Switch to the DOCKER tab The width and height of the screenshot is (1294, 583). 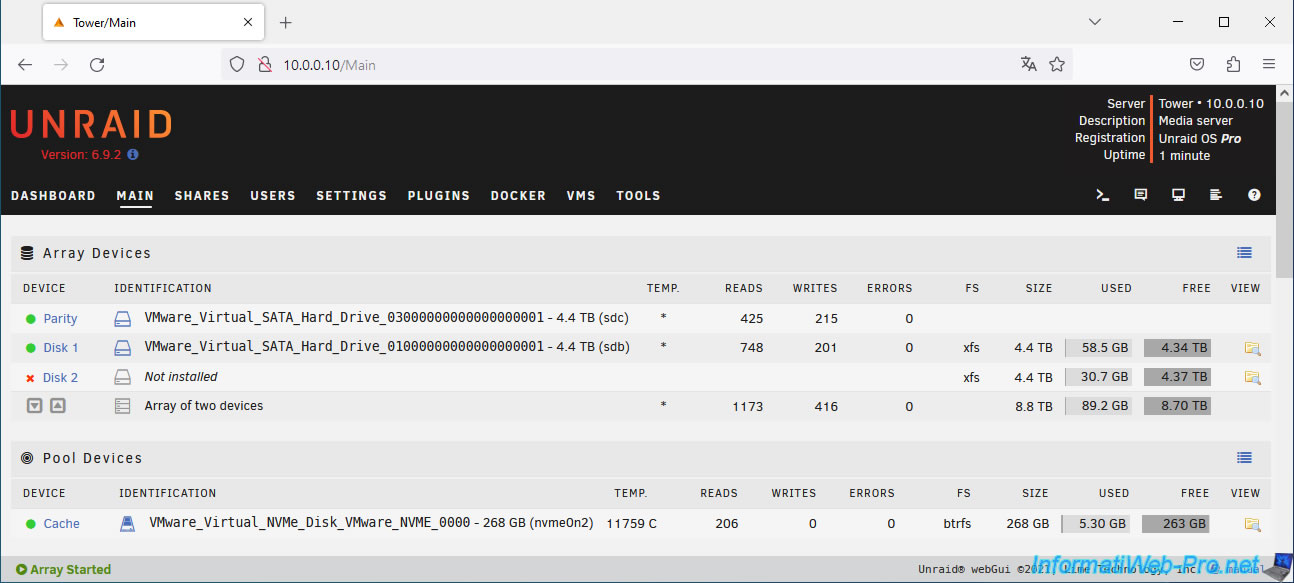(x=518, y=196)
